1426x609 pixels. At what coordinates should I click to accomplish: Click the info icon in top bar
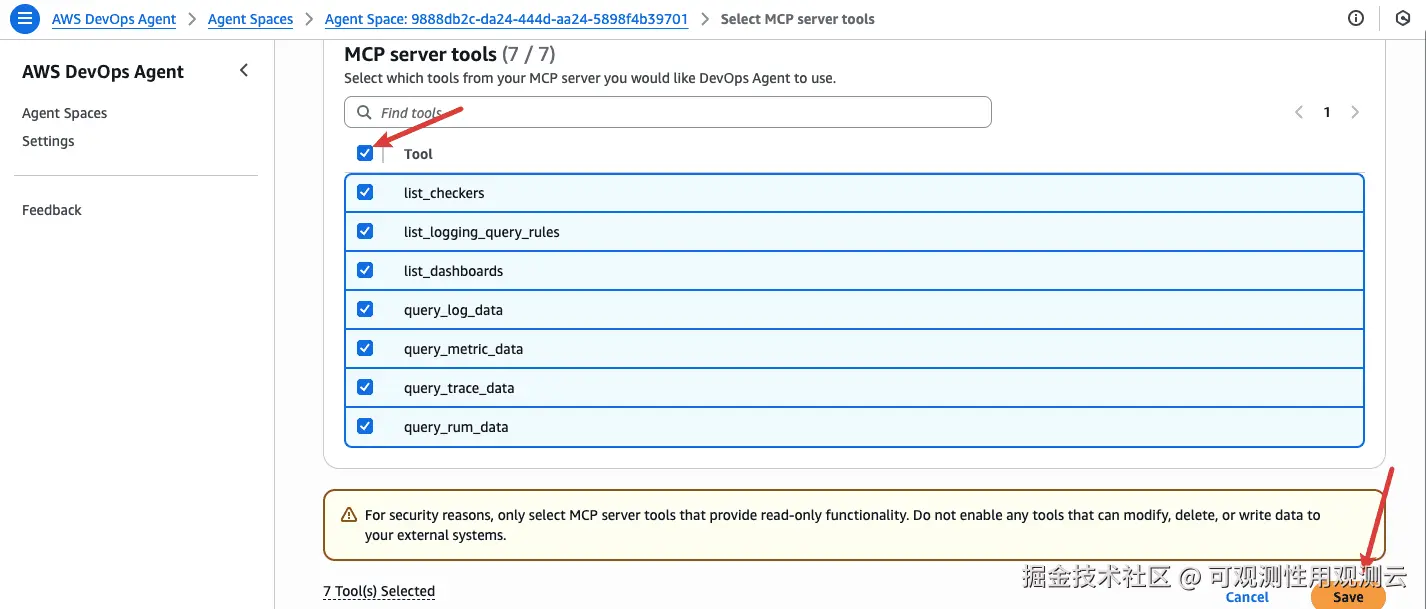[x=1356, y=18]
